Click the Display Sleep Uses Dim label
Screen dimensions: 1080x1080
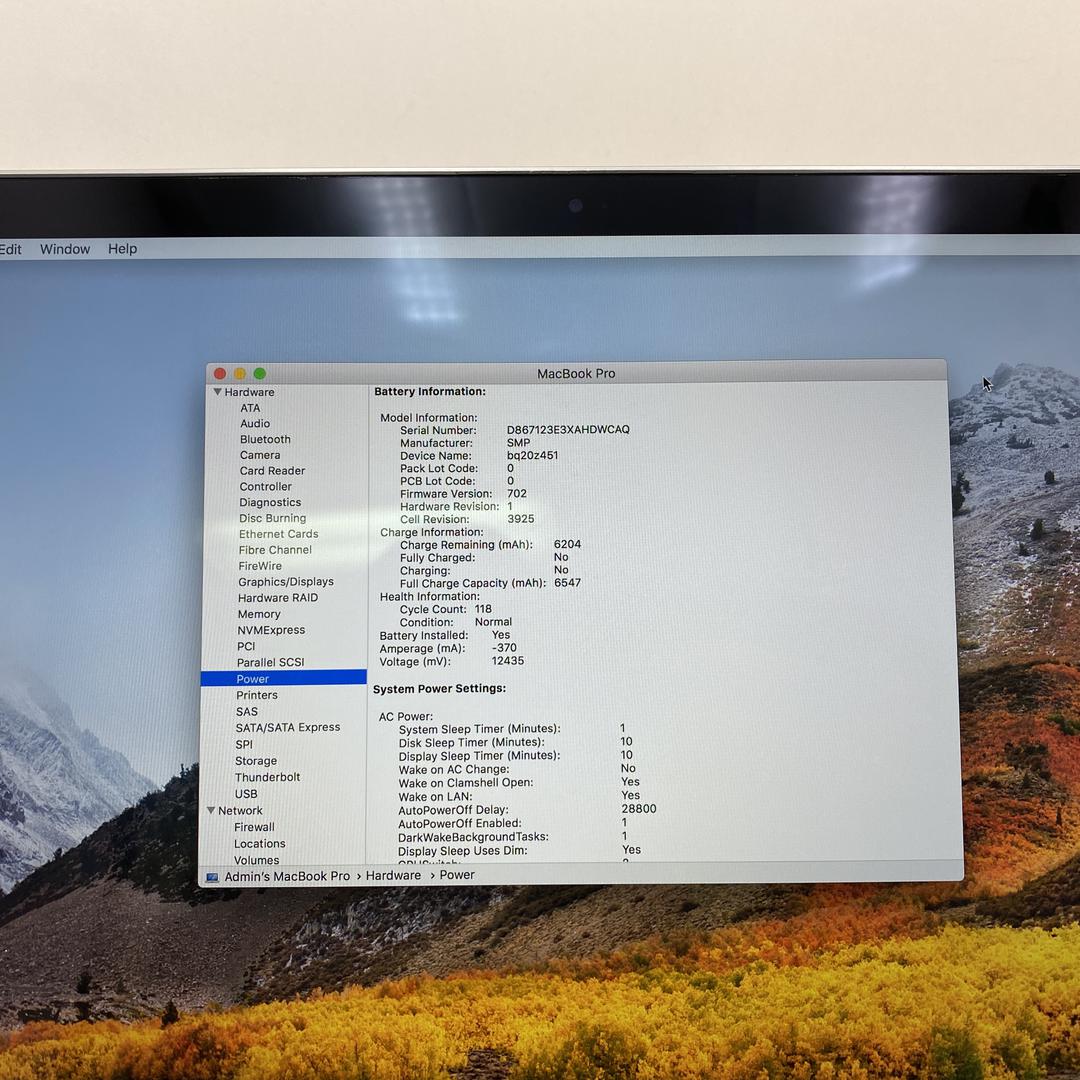coord(463,851)
